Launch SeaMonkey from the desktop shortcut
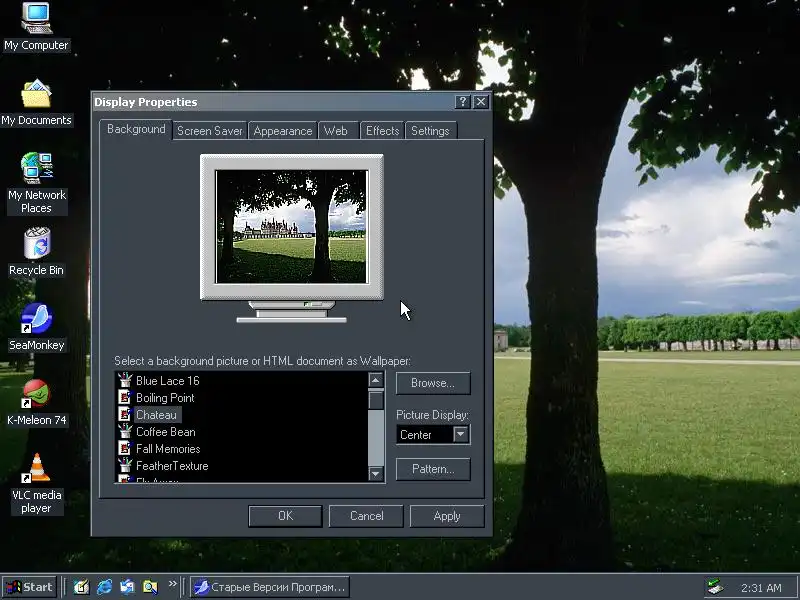 point(36,327)
